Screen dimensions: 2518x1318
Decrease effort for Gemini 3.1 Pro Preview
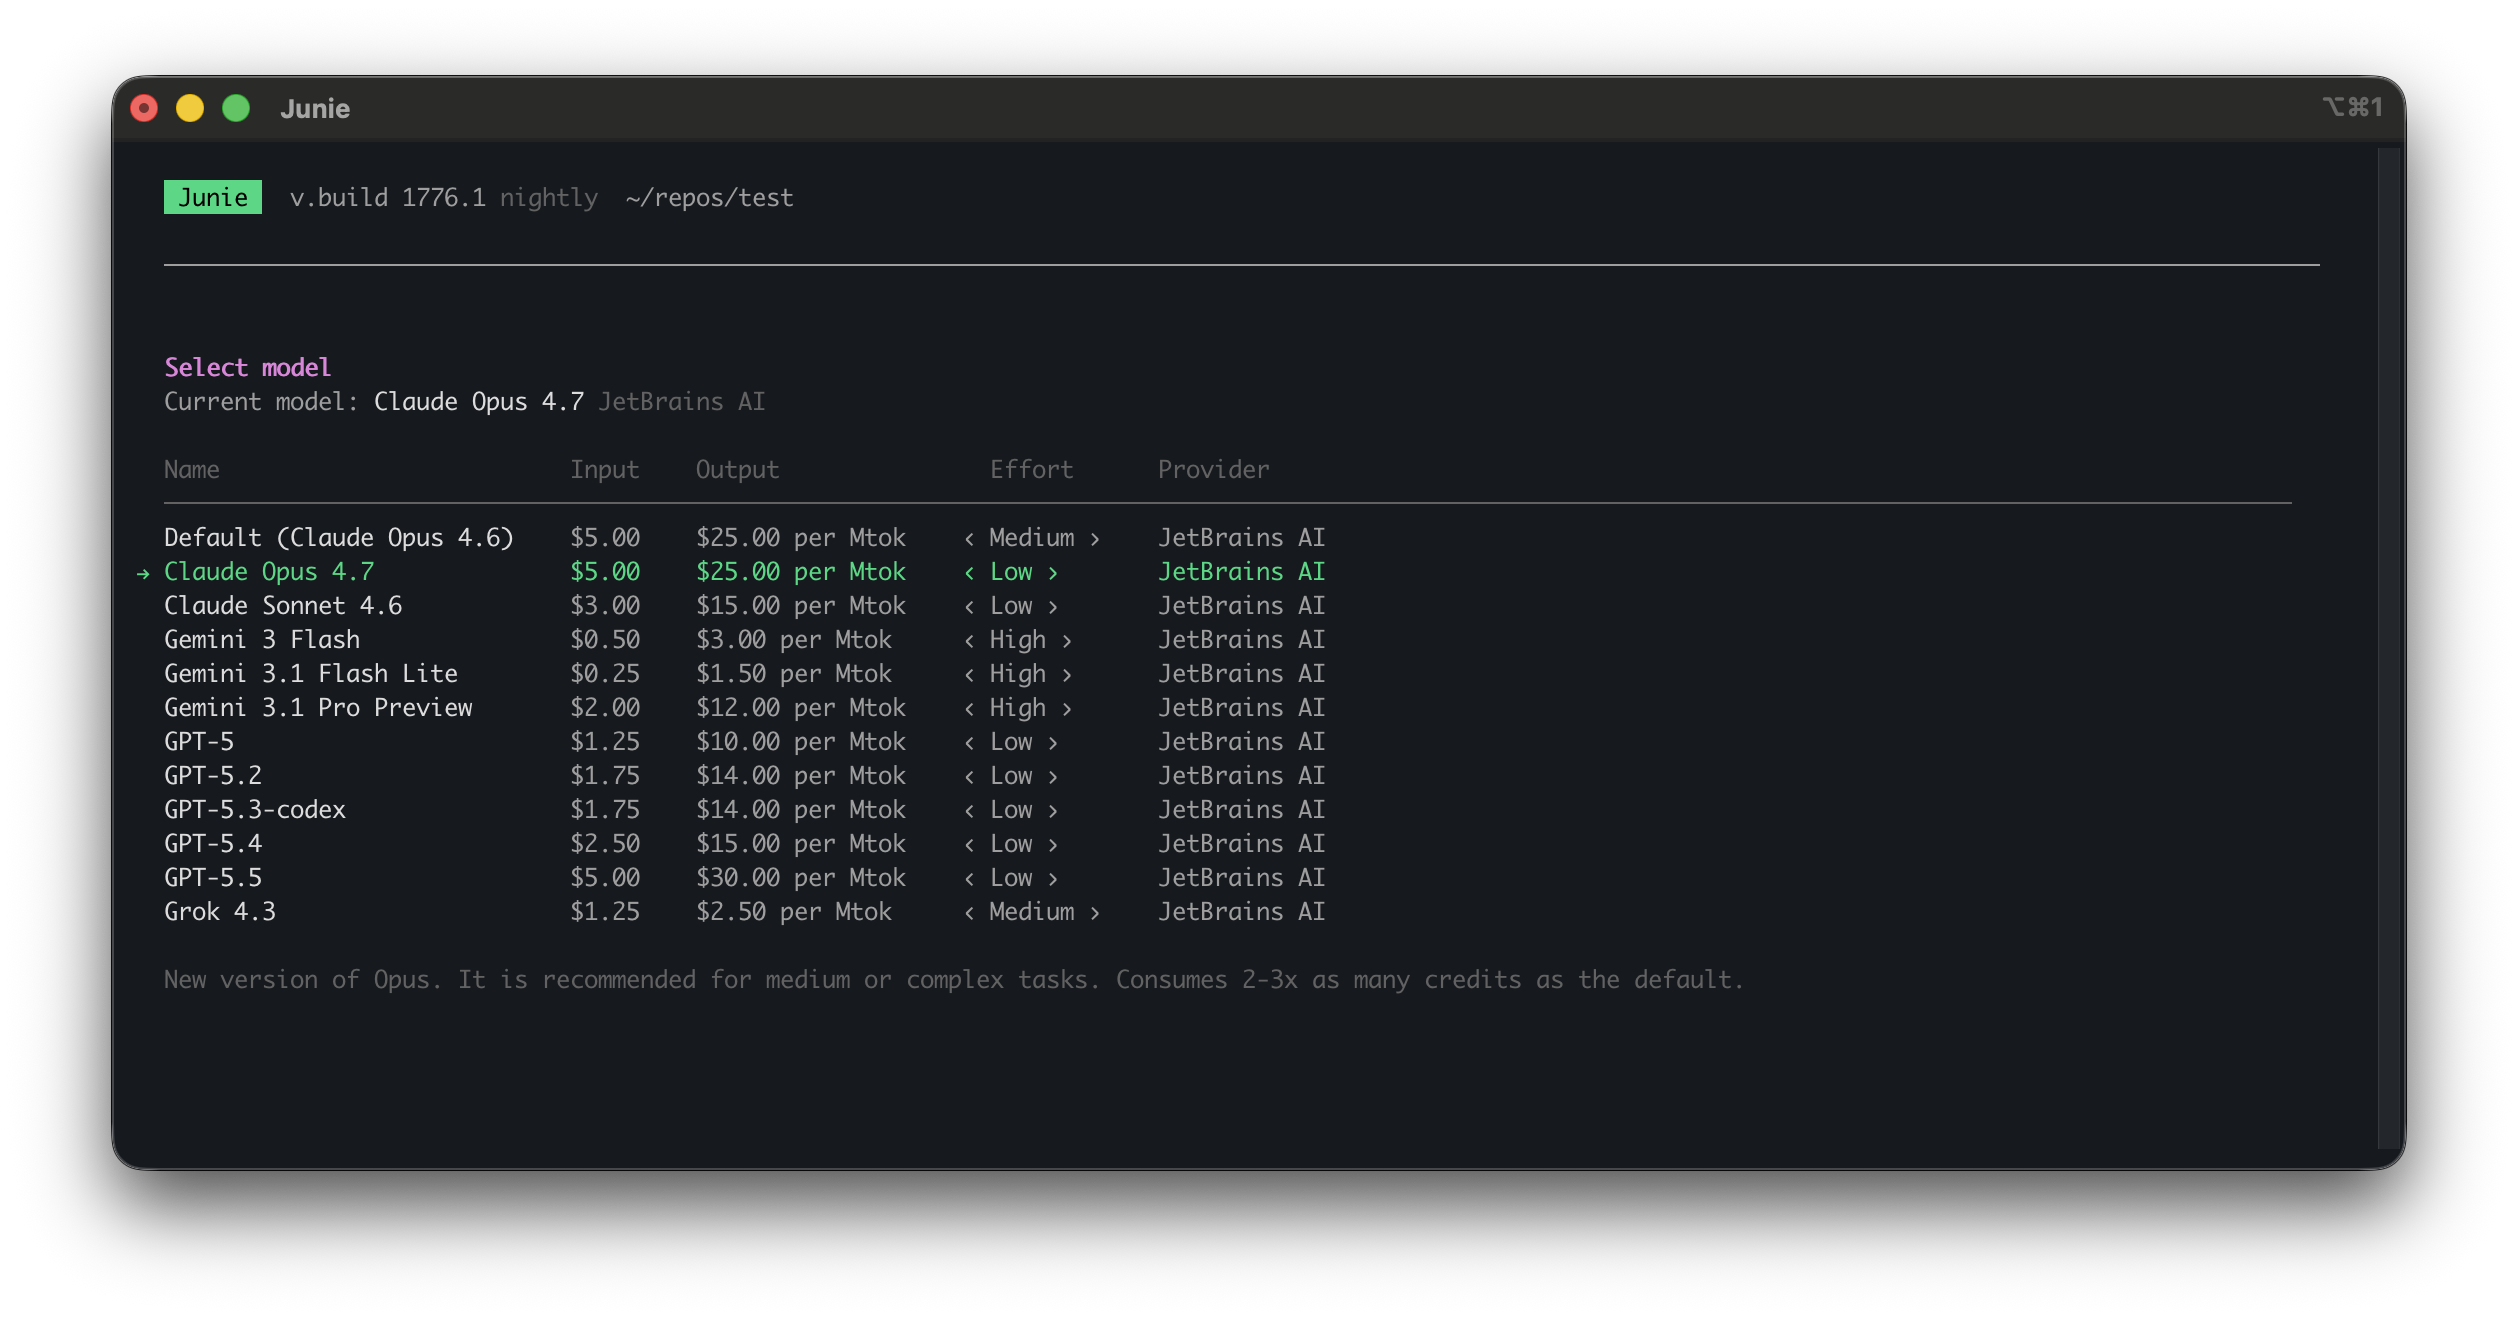969,709
